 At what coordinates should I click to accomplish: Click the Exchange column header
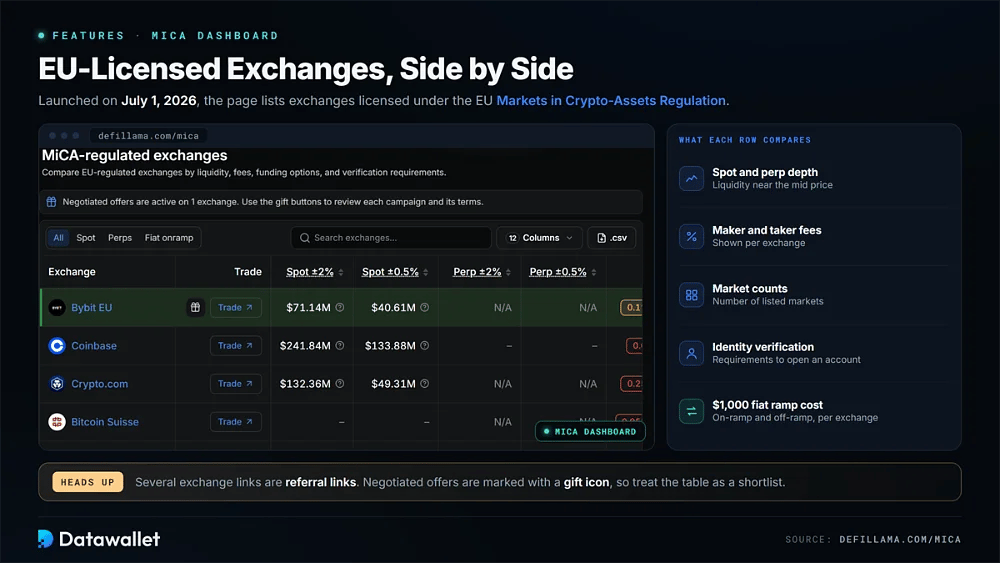pos(72,272)
